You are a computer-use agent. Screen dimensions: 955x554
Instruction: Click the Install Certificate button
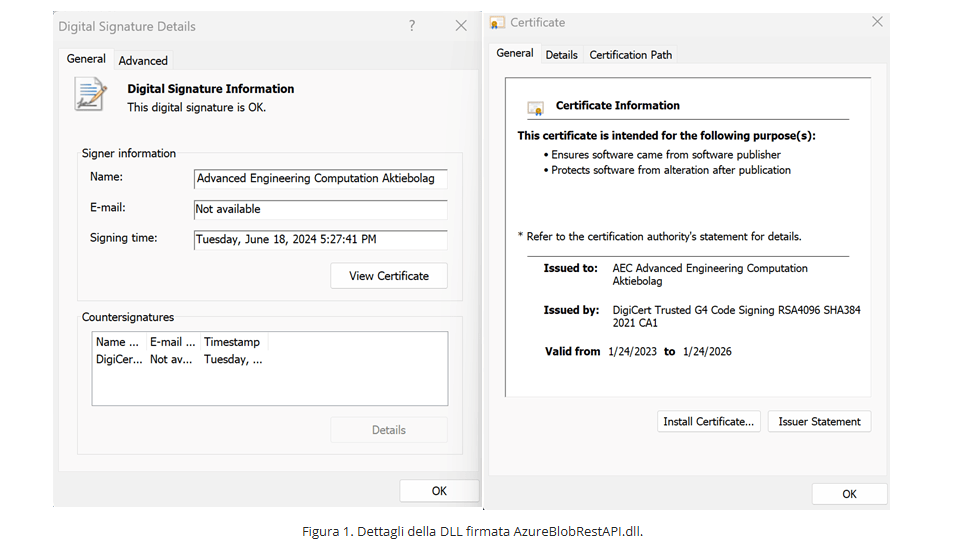pos(708,422)
